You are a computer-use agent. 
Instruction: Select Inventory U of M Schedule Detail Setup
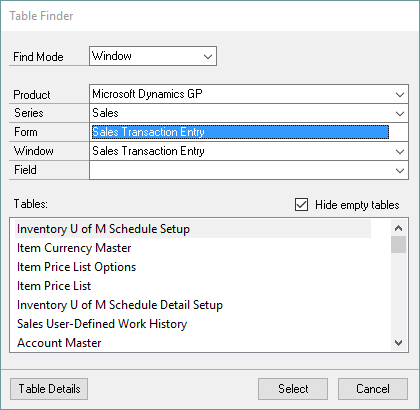(x=120, y=305)
